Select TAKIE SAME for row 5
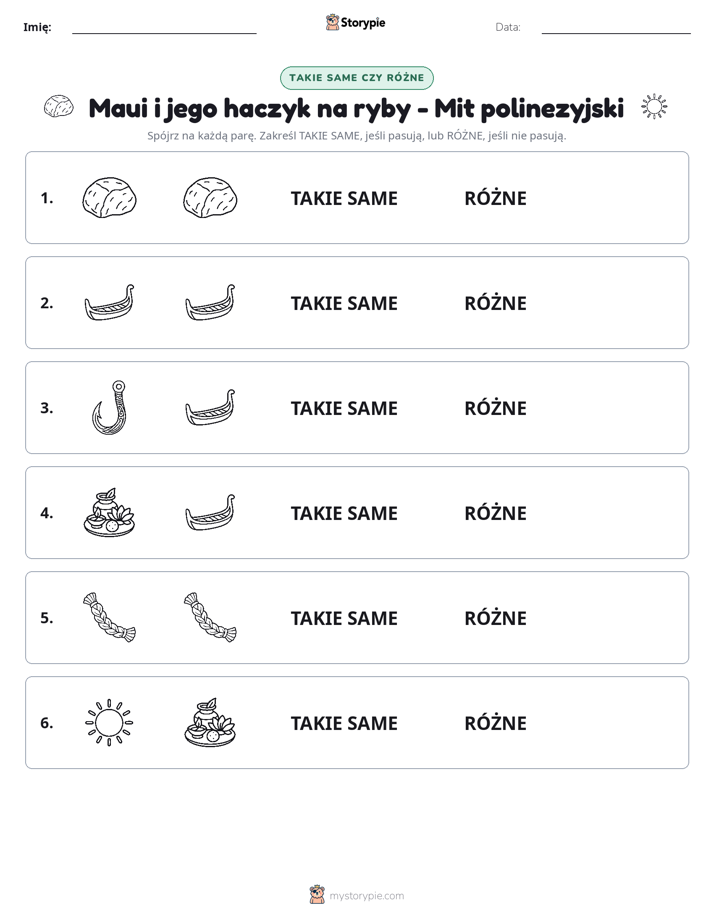 (x=344, y=618)
